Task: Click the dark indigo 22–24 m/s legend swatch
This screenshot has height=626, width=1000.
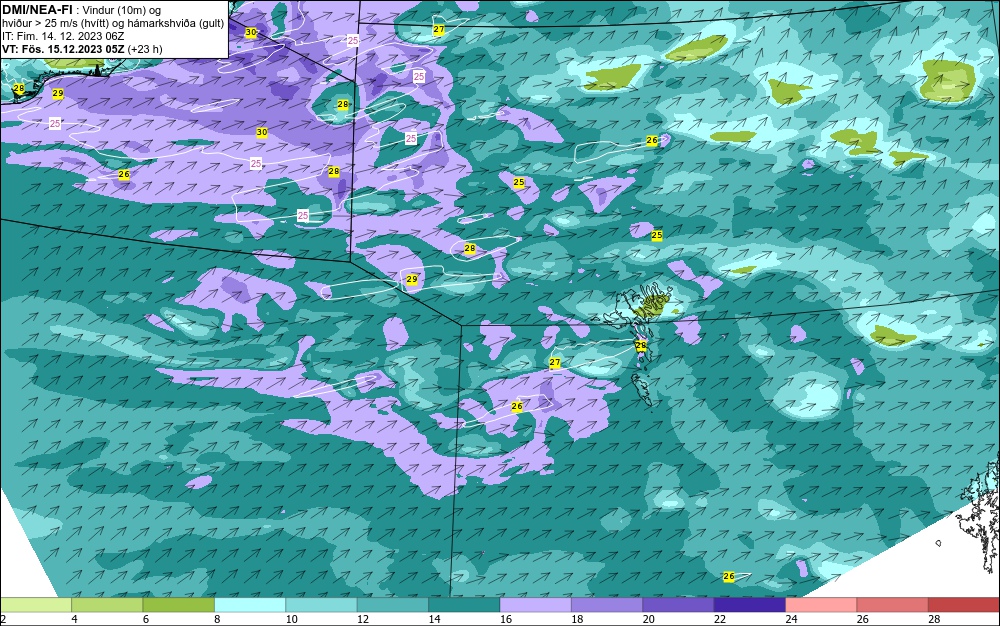Action: click(x=750, y=605)
